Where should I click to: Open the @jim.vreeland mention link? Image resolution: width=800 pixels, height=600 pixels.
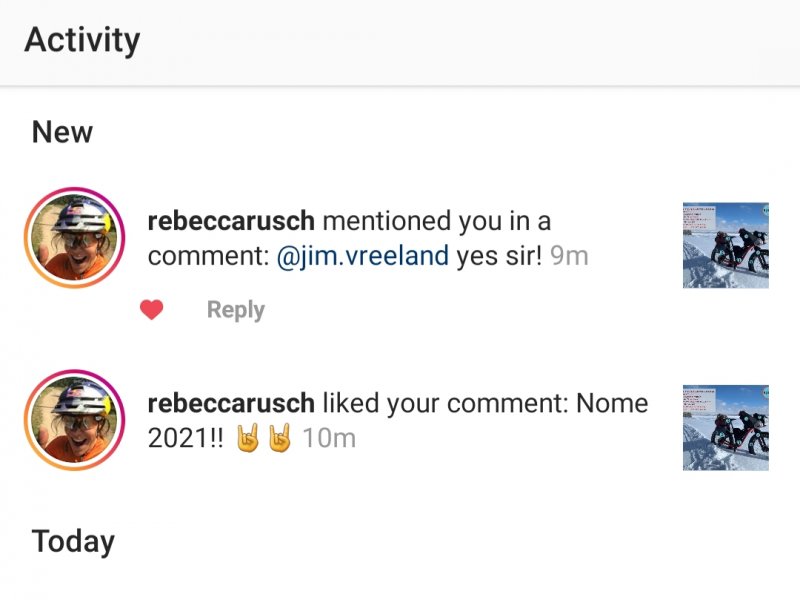(x=362, y=256)
